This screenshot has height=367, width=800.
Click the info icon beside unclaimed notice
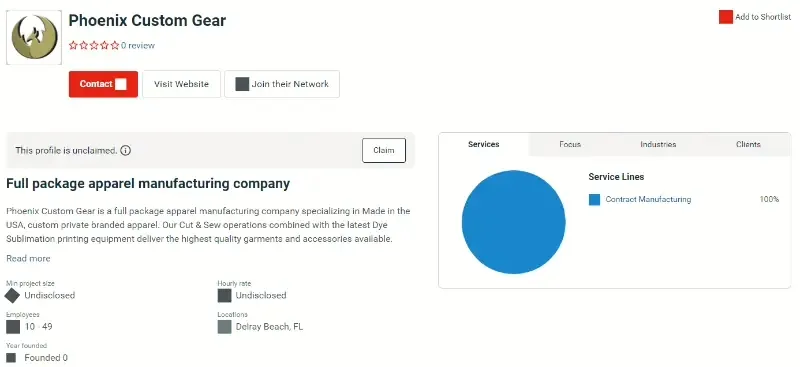[x=126, y=151]
